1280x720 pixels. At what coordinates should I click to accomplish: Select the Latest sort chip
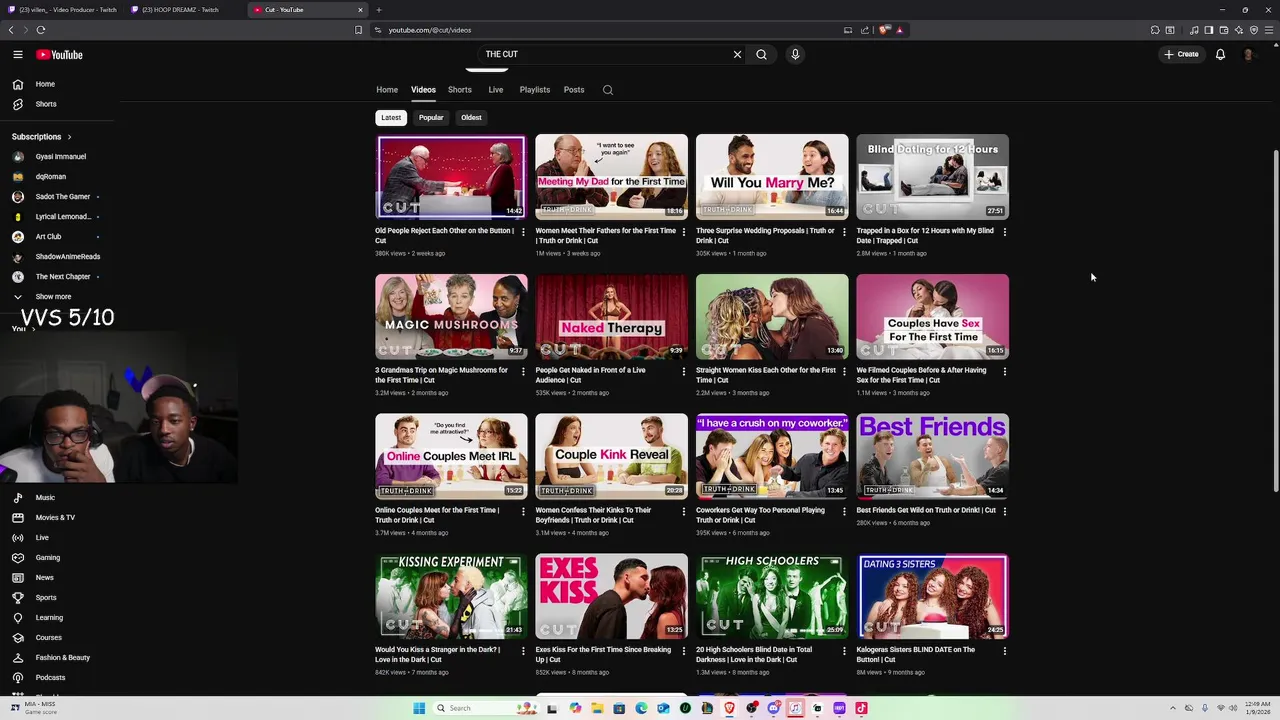(391, 118)
